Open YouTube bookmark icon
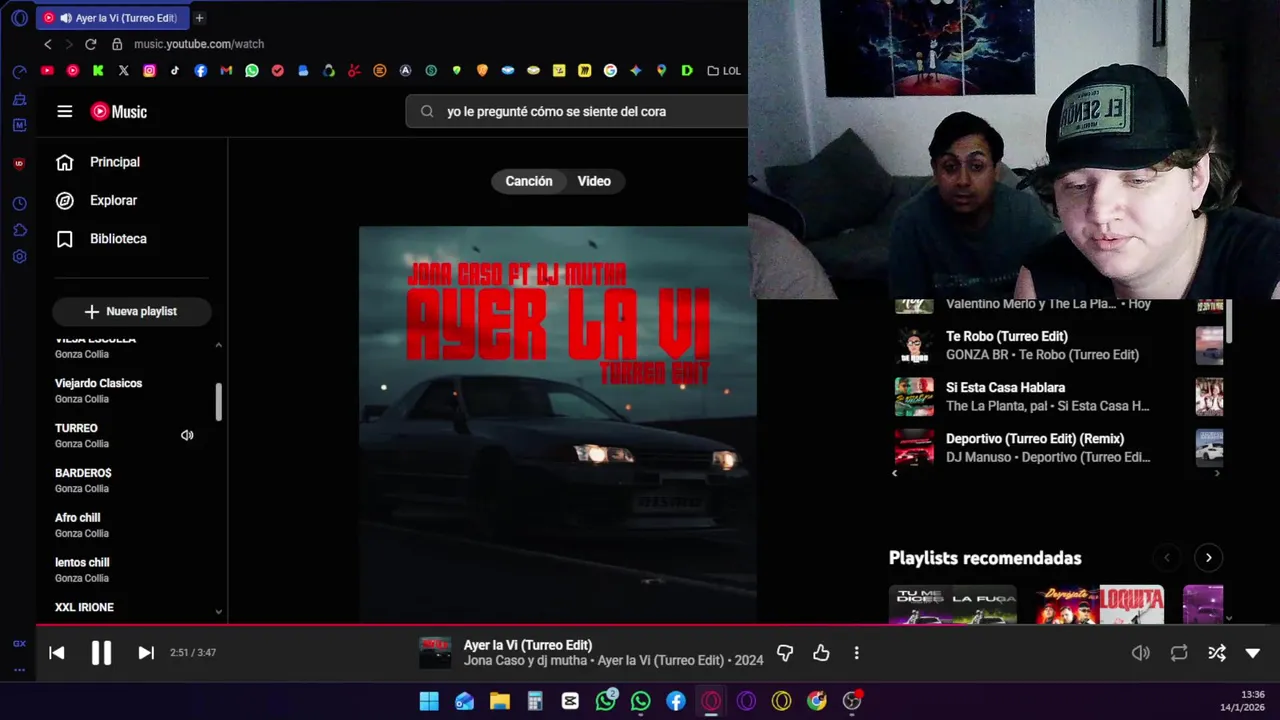The image size is (1280, 720). (47, 71)
